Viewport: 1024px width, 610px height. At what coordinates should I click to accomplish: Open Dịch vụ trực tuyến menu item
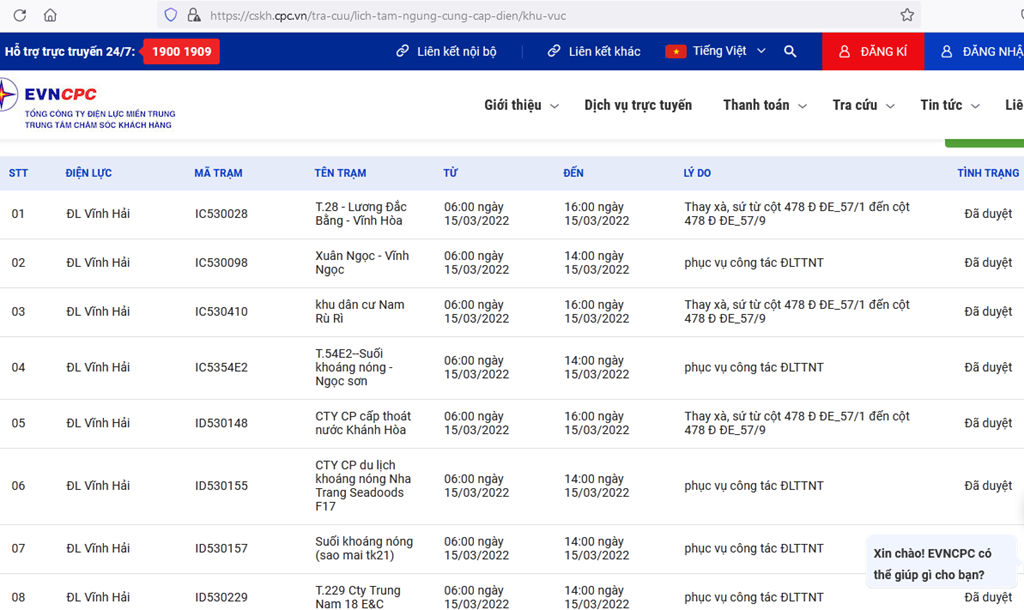tap(638, 105)
